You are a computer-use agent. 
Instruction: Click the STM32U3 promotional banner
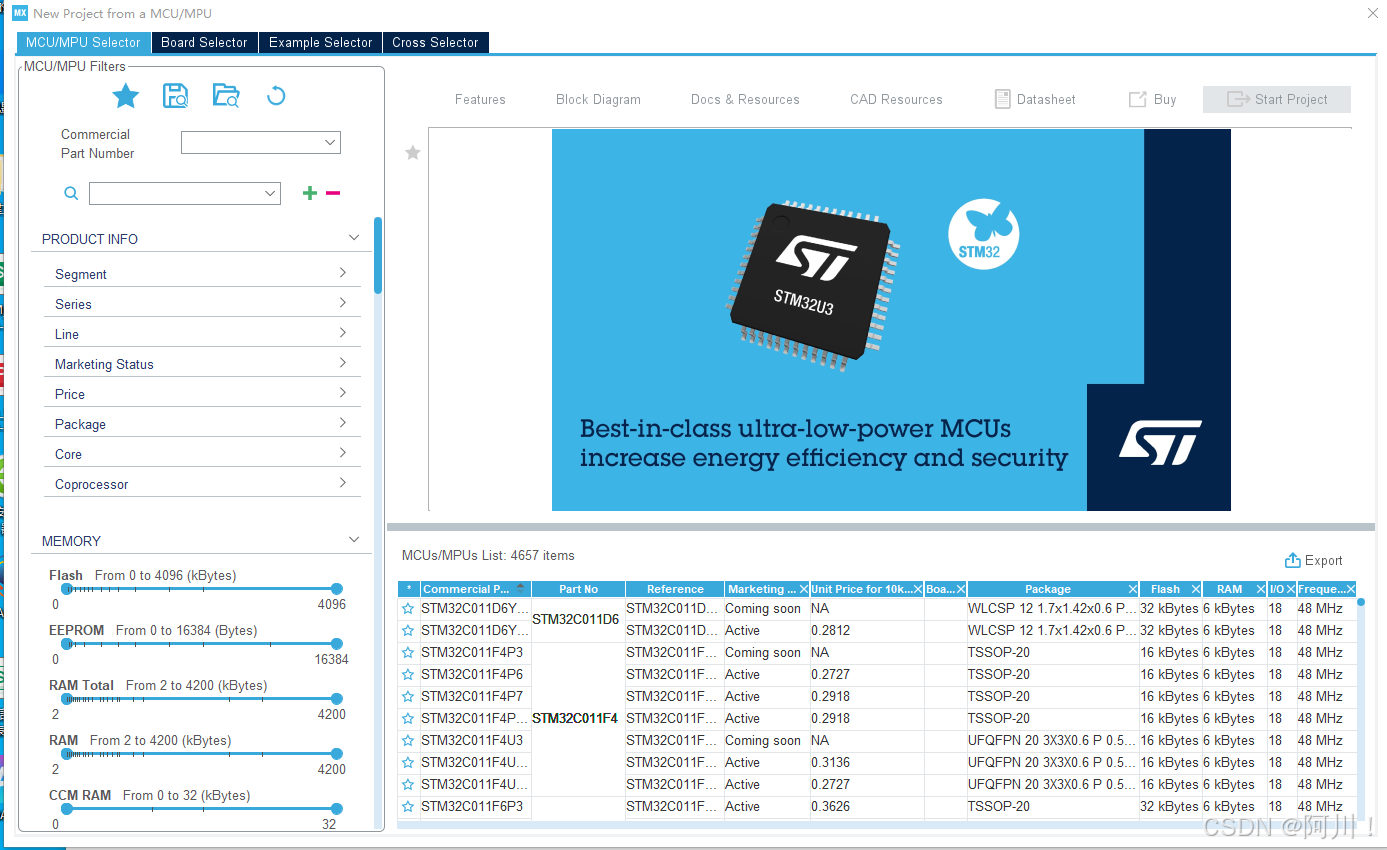tap(891, 320)
